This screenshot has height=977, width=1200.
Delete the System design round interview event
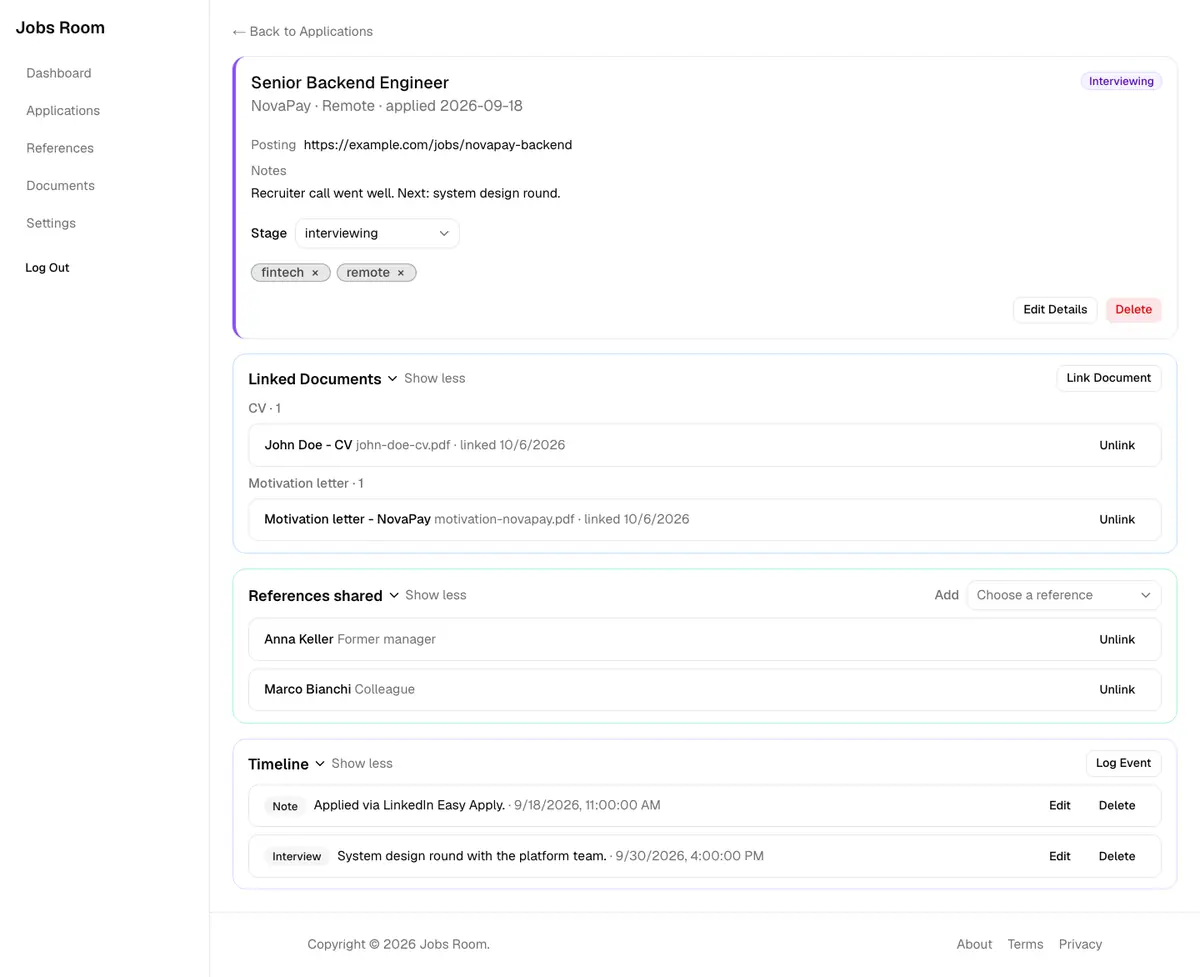[x=1117, y=856]
